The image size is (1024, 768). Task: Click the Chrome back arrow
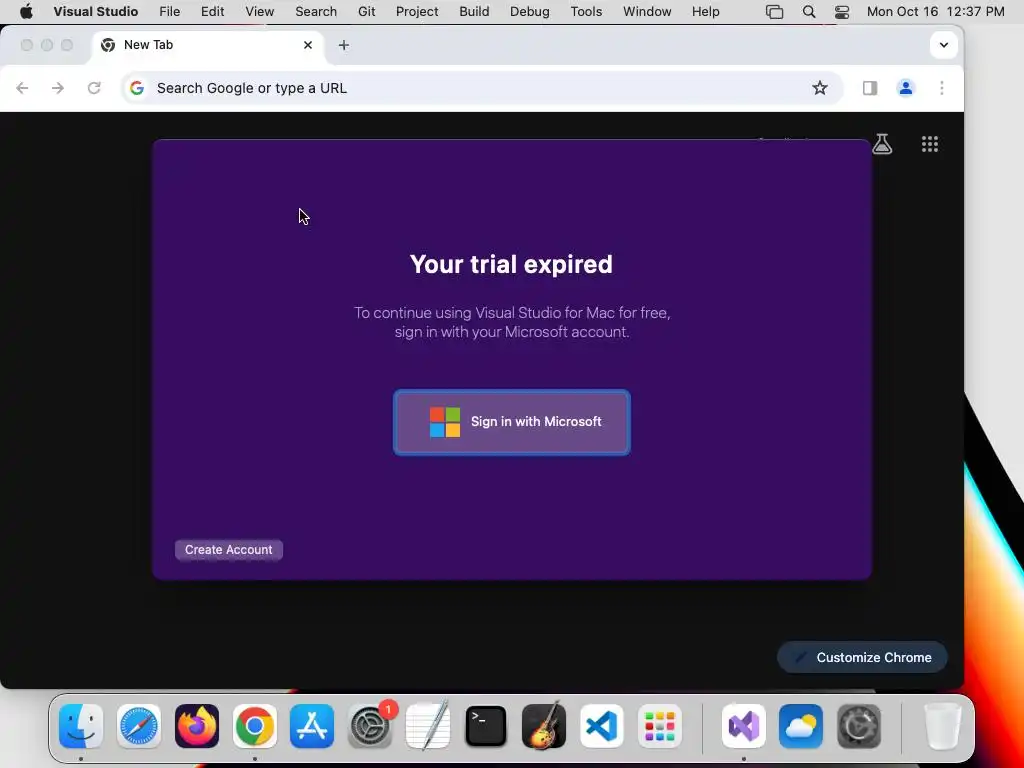(22, 88)
